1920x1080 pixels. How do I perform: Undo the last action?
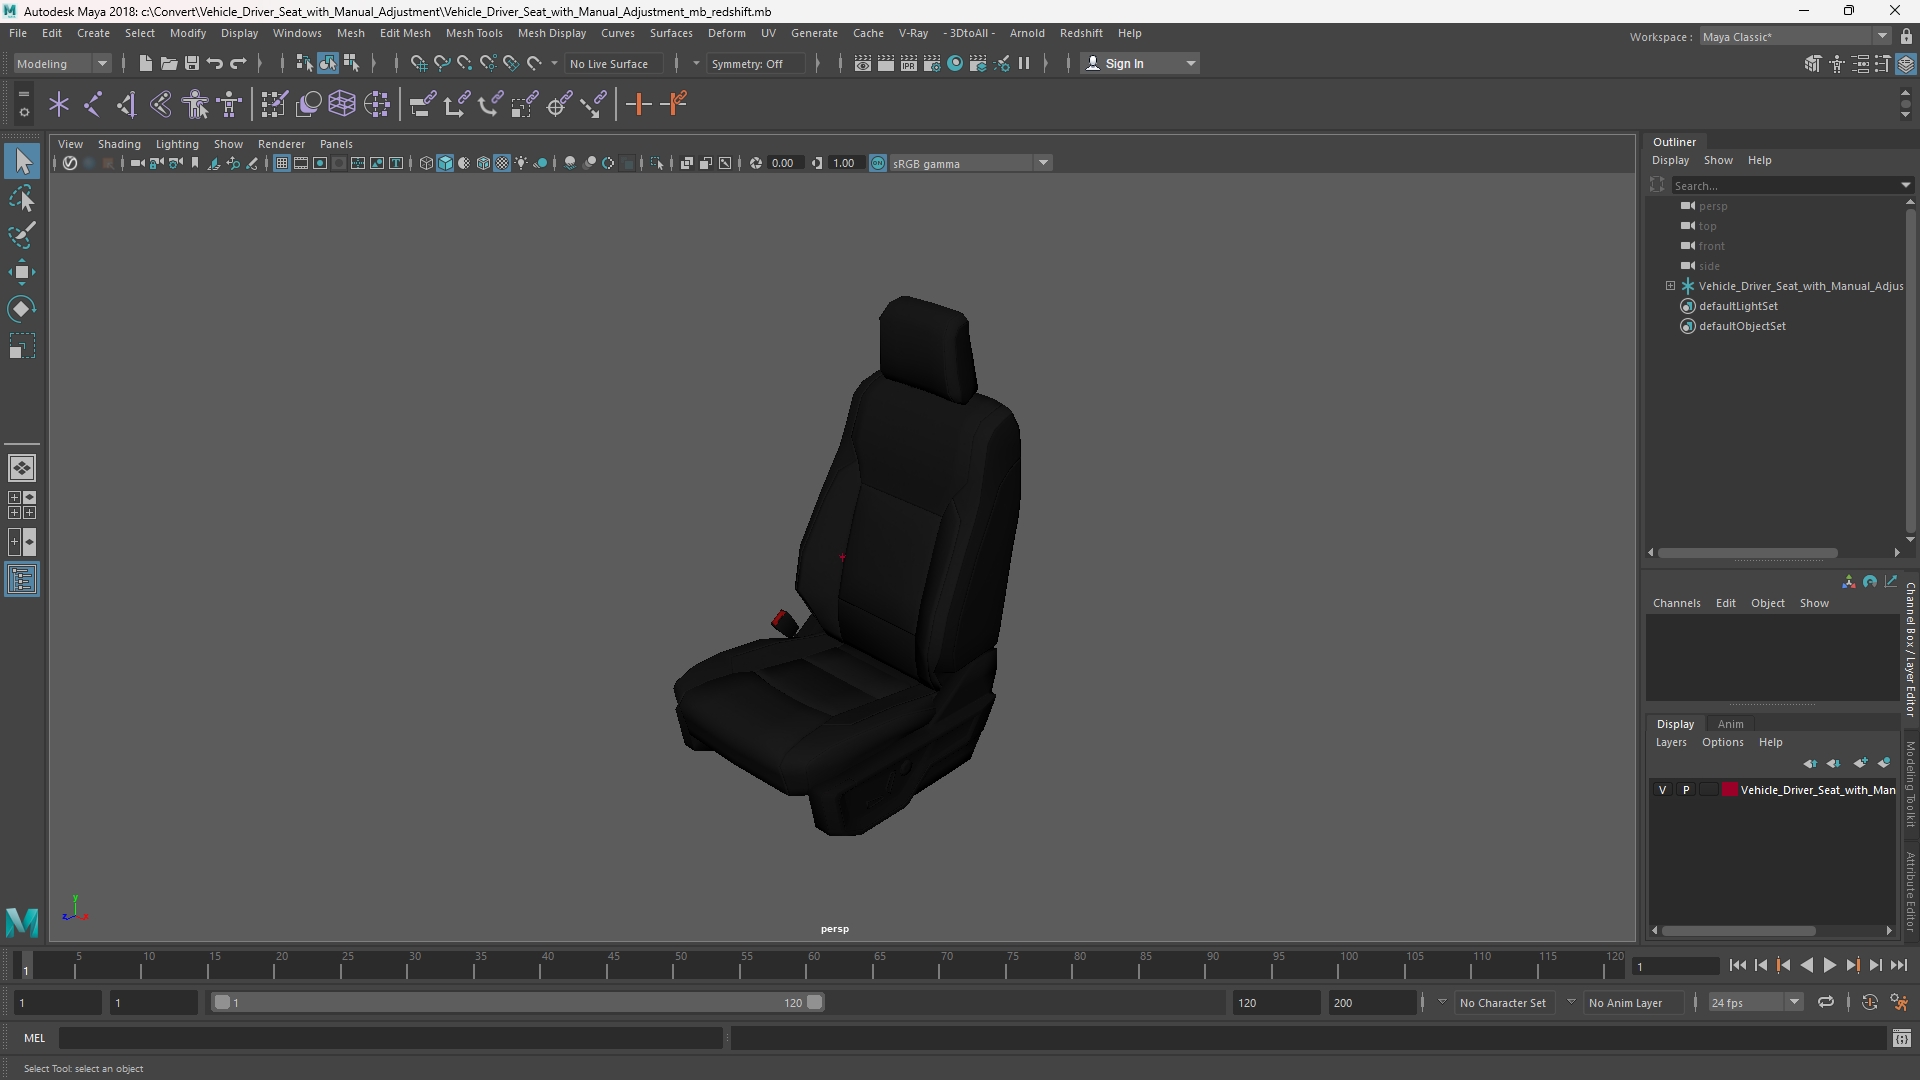214,63
